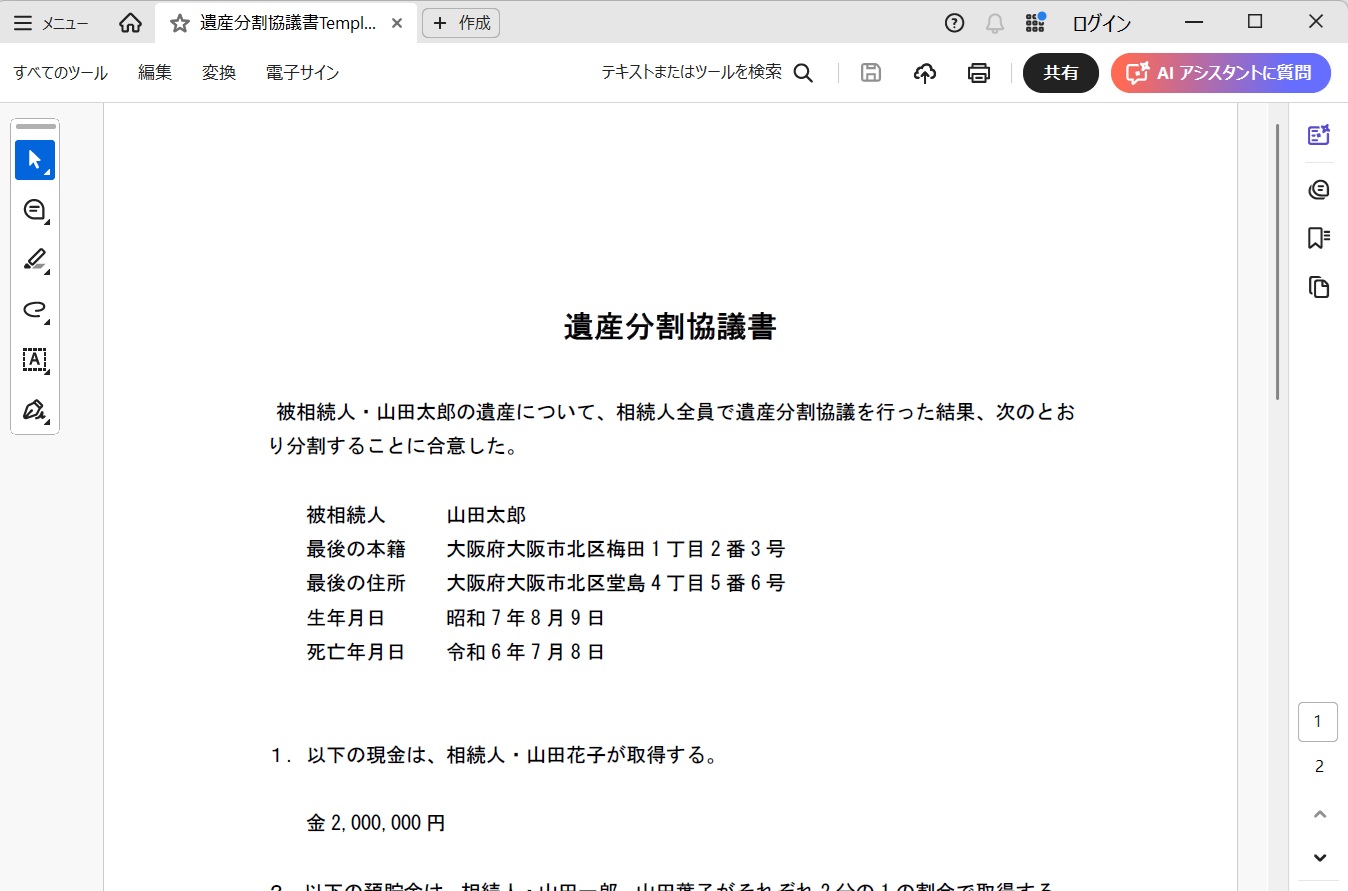Open the 編集 menu
This screenshot has width=1348, height=891.
[155, 73]
